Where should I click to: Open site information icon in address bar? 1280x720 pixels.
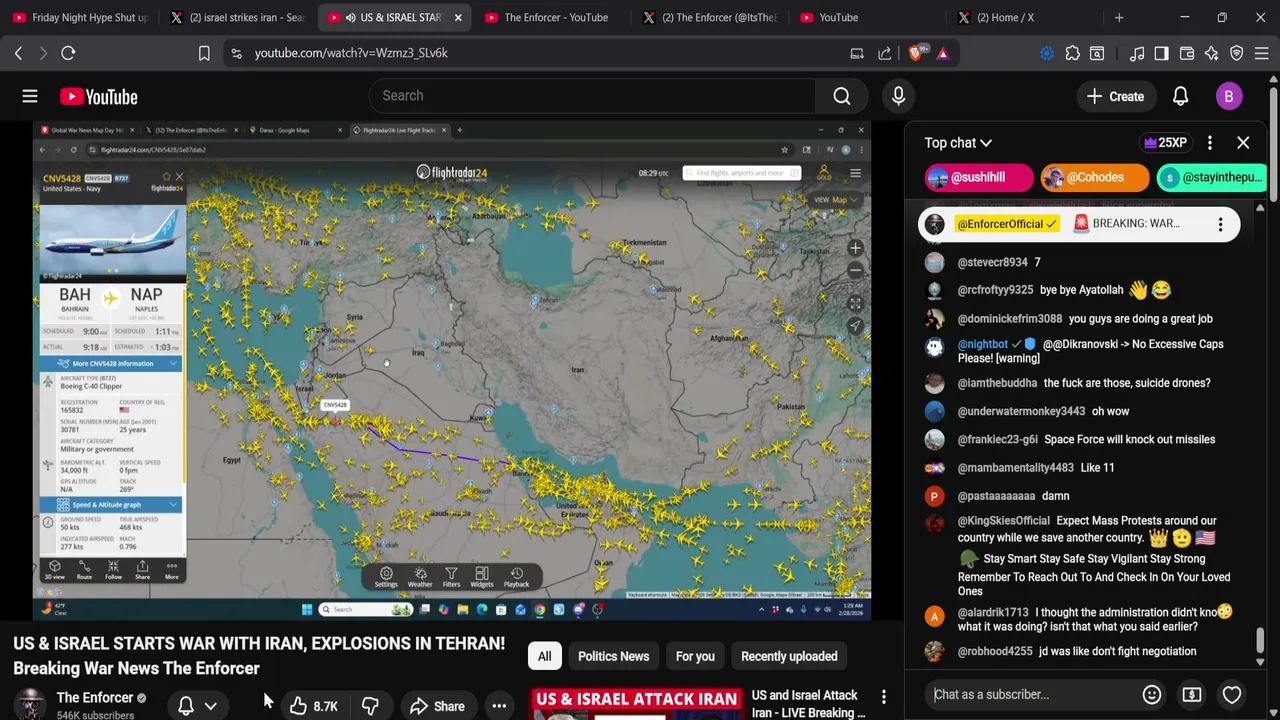click(x=236, y=53)
